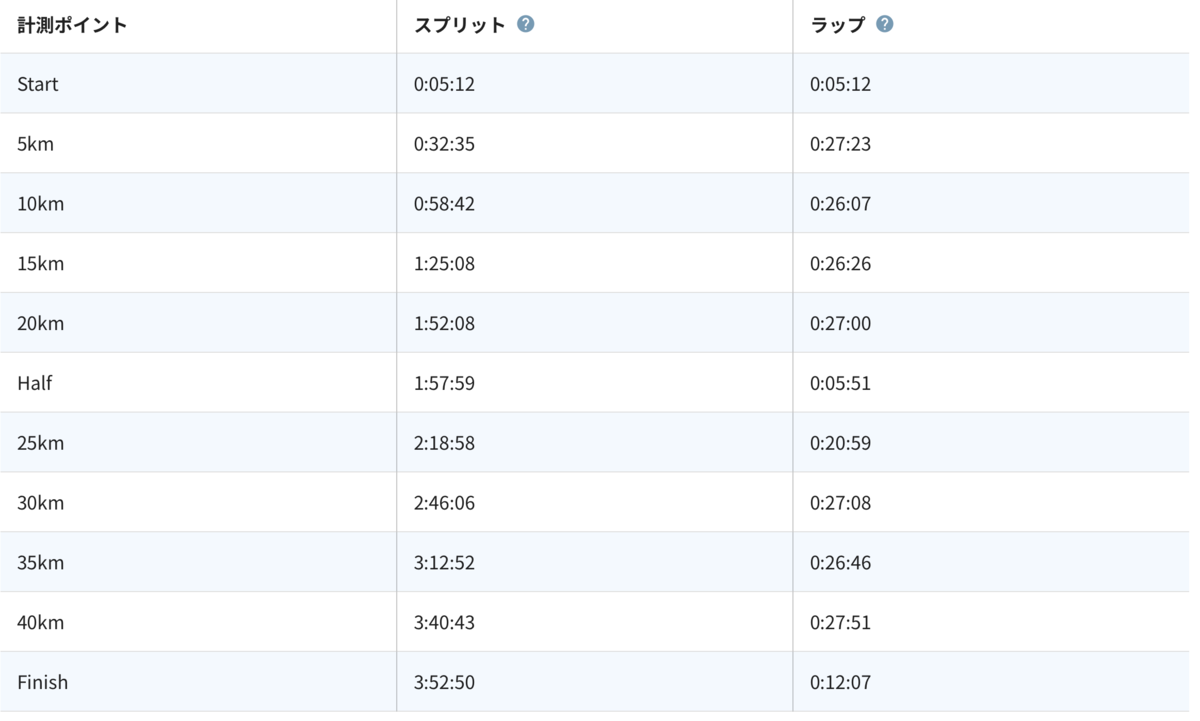Click the 10km lap time 0:26:07
The image size is (1200, 721).
click(840, 204)
